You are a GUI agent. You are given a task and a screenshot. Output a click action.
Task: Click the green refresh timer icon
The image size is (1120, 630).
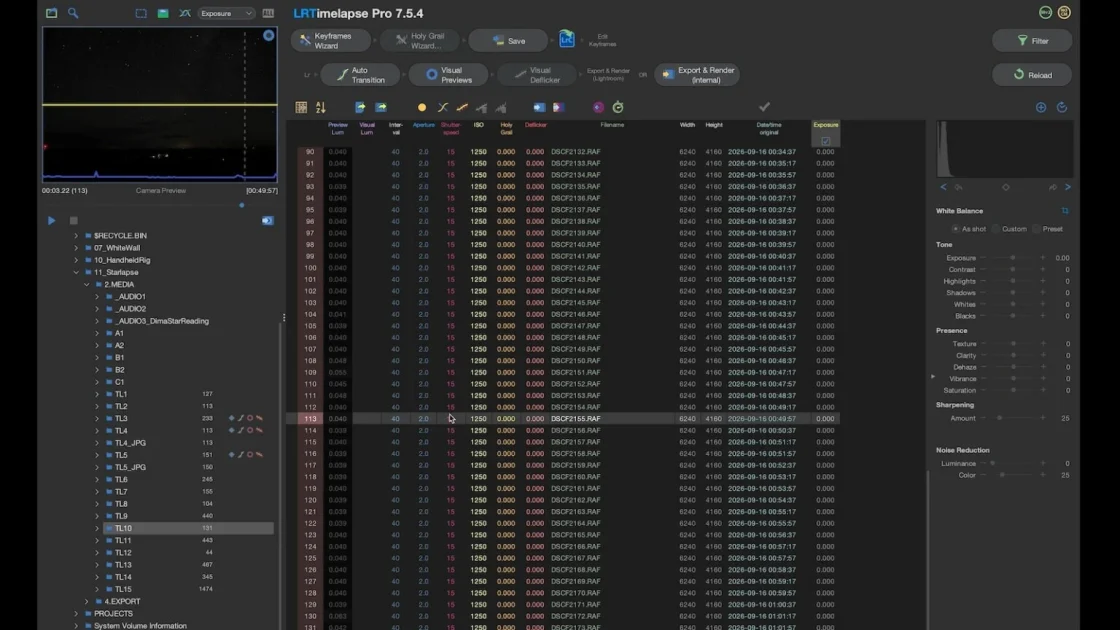618,107
